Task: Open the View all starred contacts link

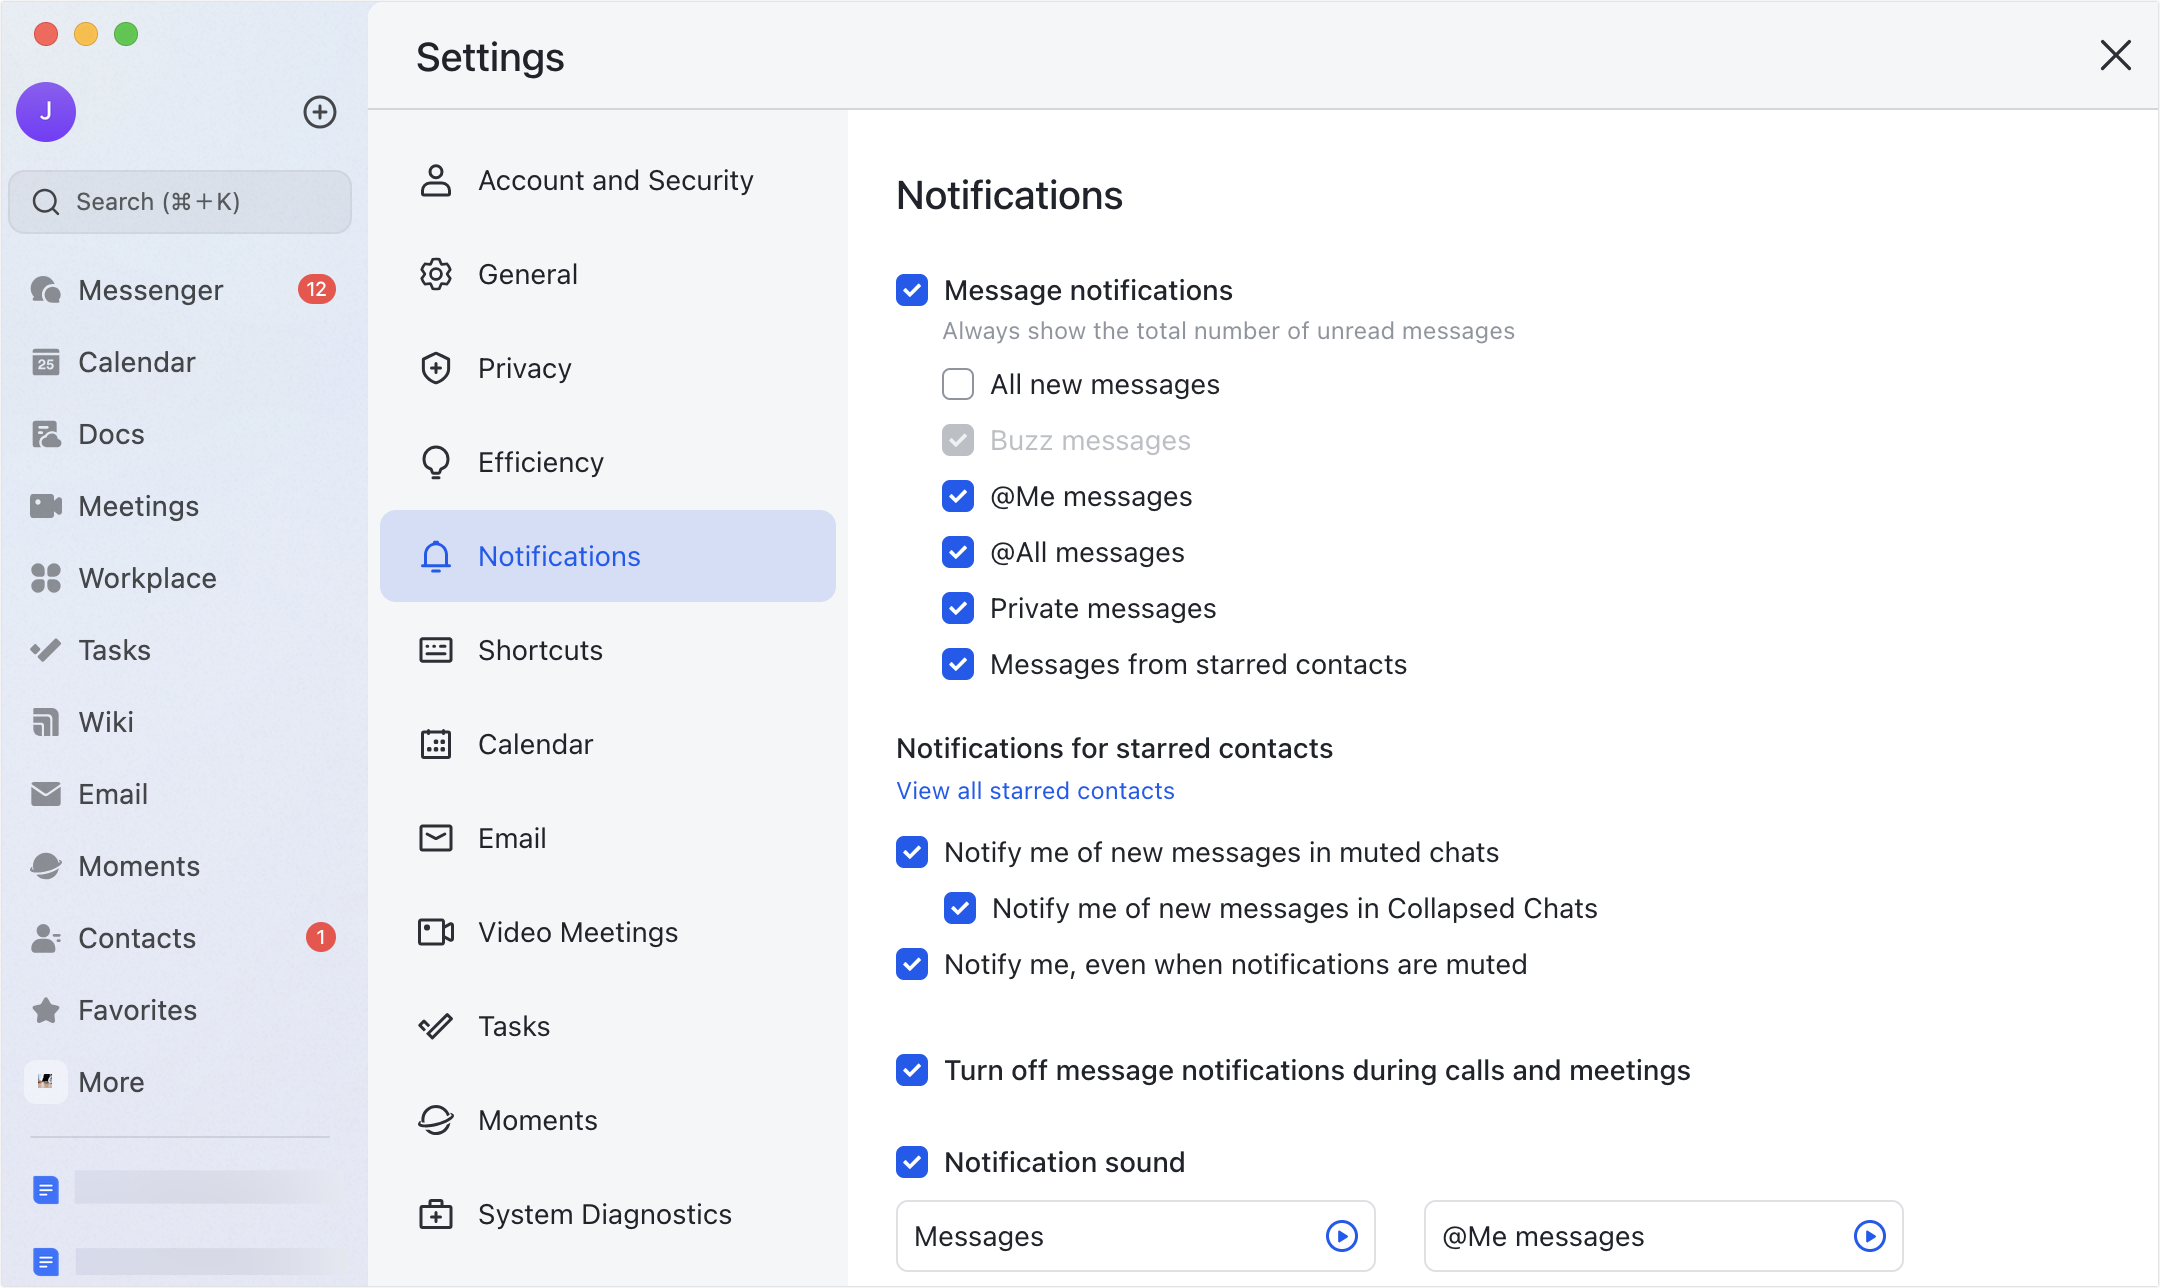Action: (1034, 790)
